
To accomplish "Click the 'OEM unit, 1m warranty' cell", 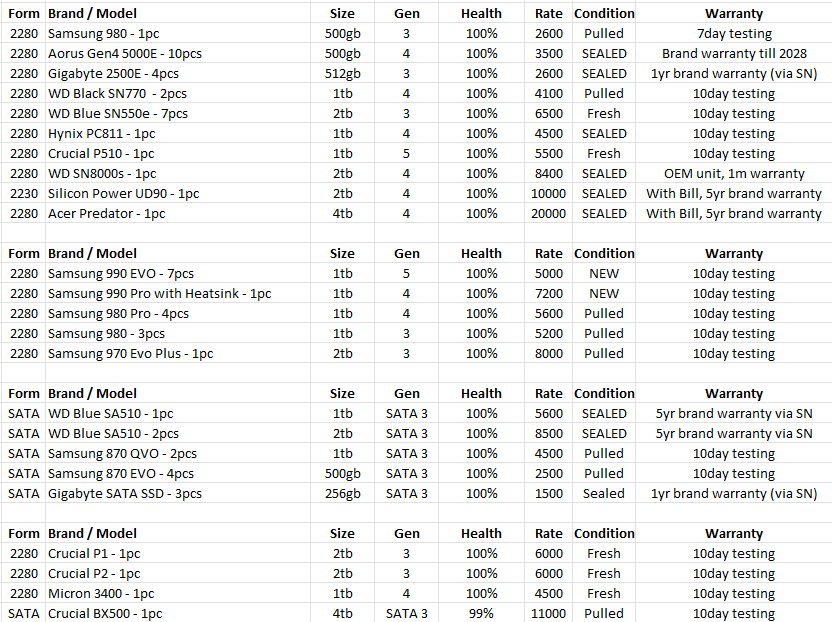I will point(733,174).
